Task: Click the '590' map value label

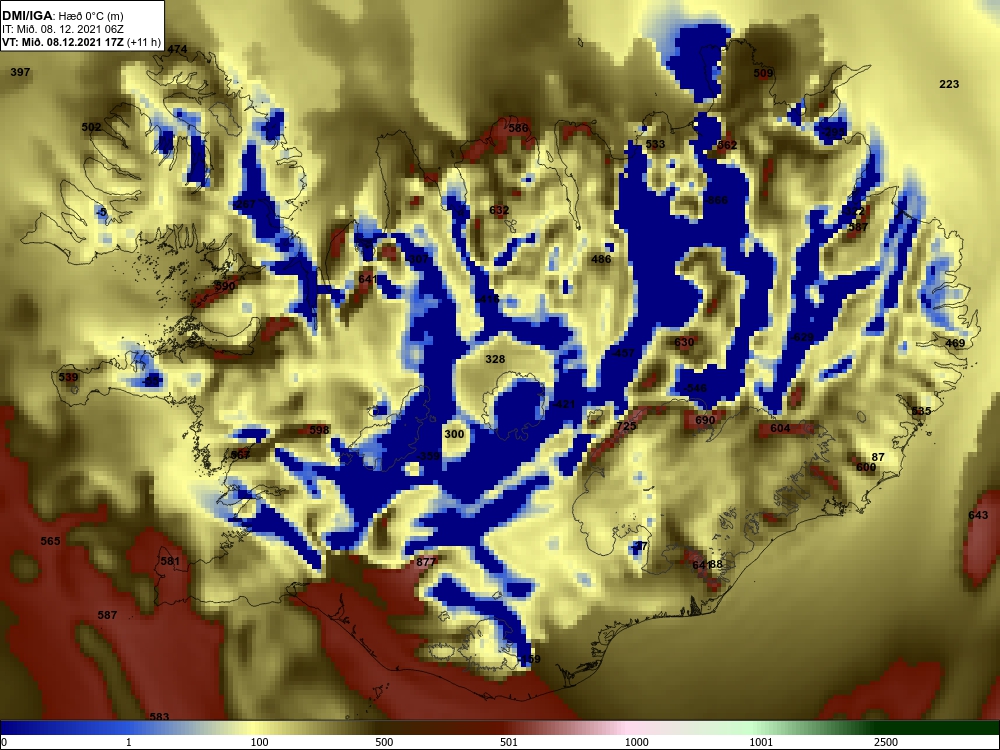Action: point(225,286)
